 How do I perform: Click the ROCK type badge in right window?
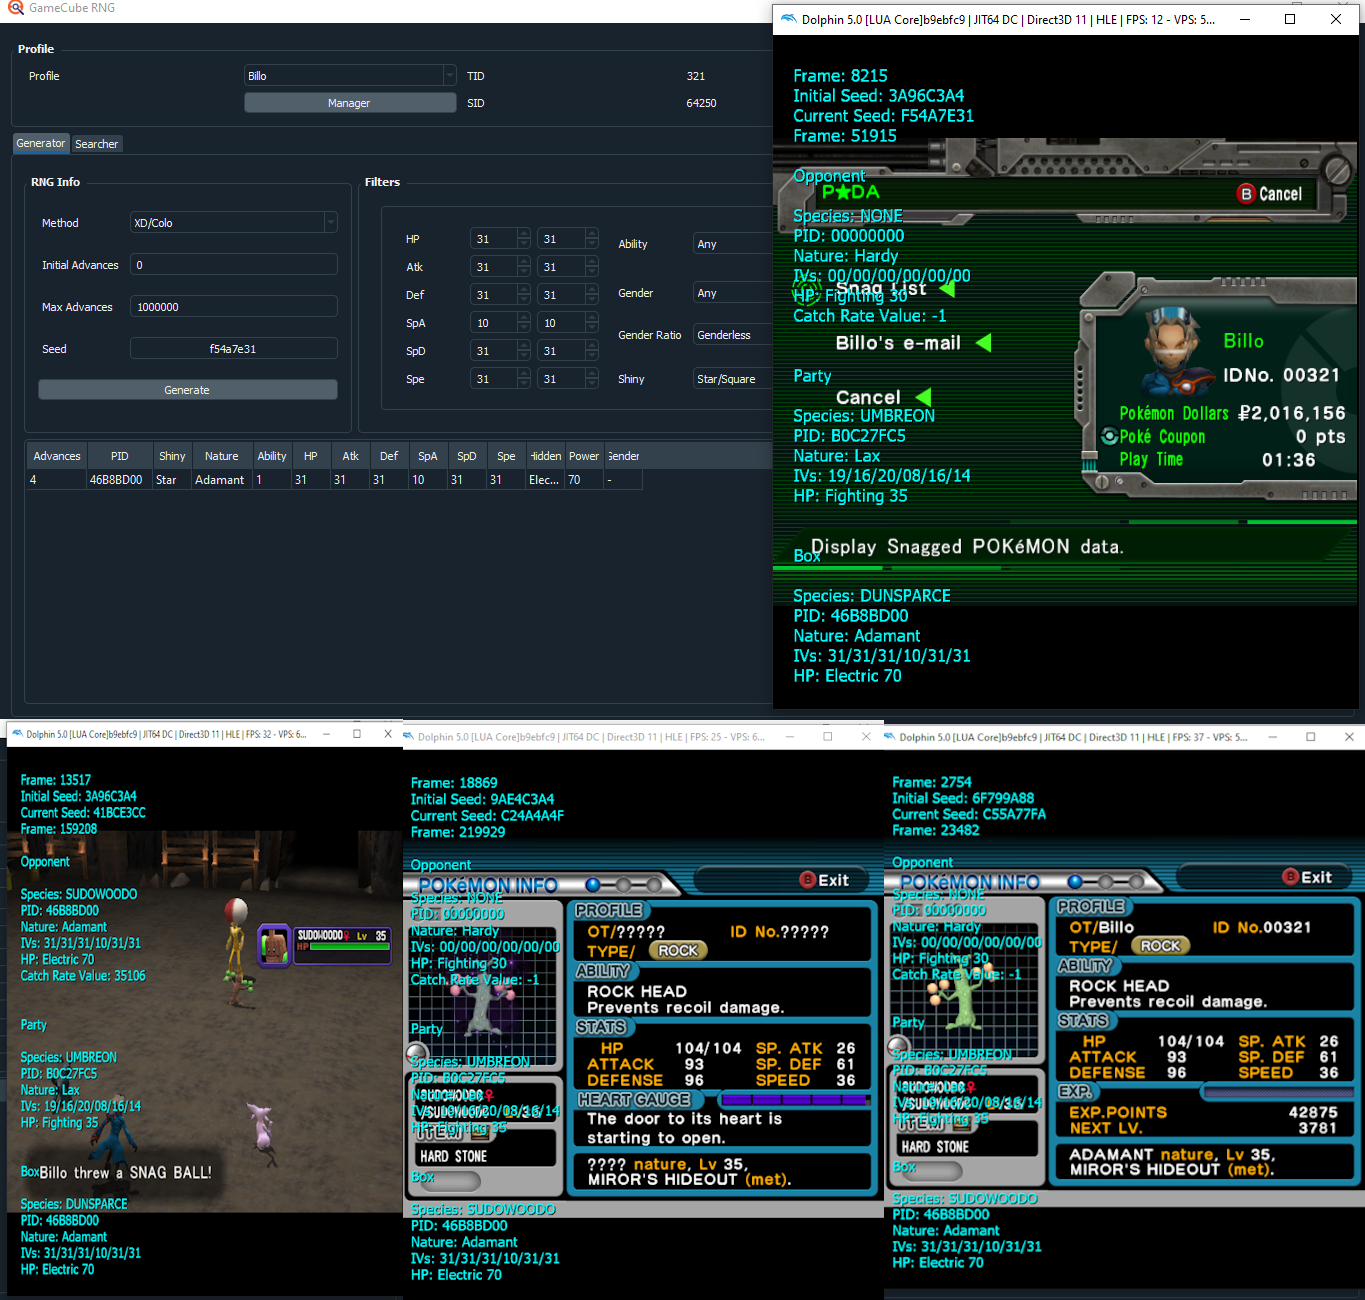tap(1160, 945)
